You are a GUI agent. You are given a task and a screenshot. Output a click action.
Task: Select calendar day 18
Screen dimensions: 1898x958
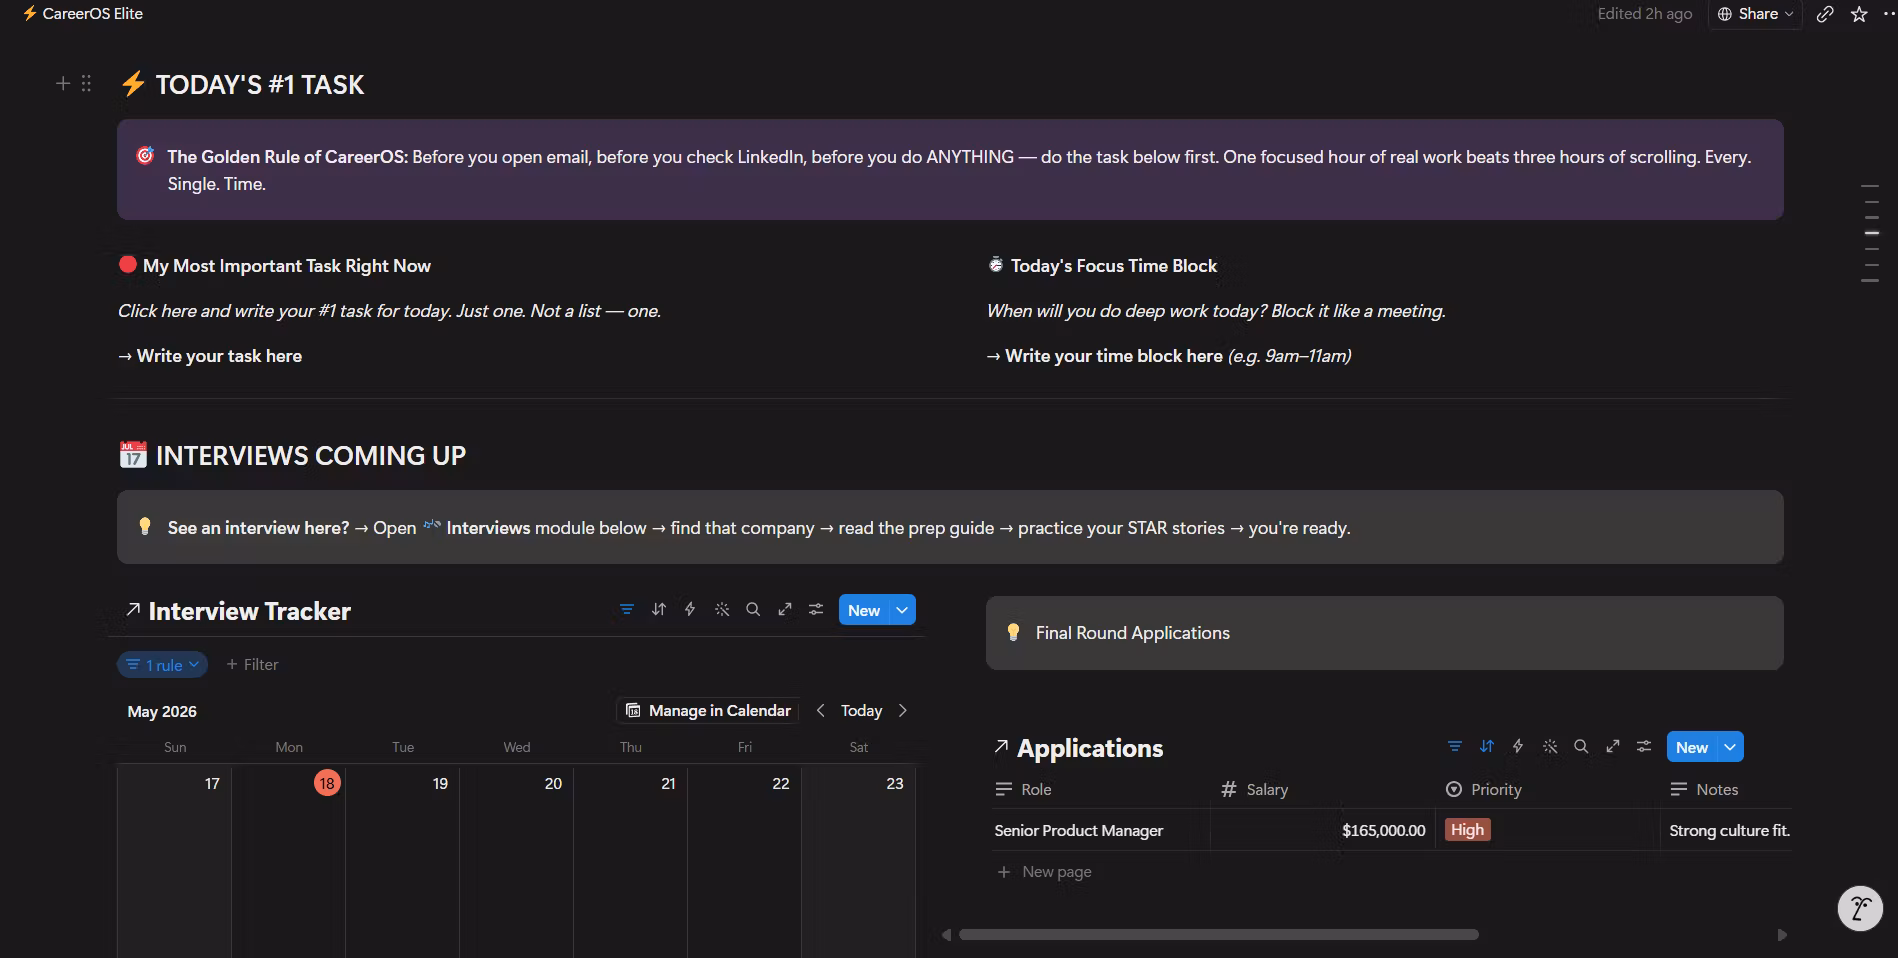tap(327, 783)
